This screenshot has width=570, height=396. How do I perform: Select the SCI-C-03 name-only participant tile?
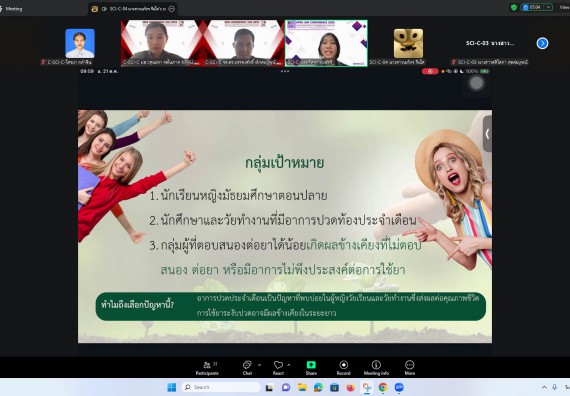click(490, 43)
